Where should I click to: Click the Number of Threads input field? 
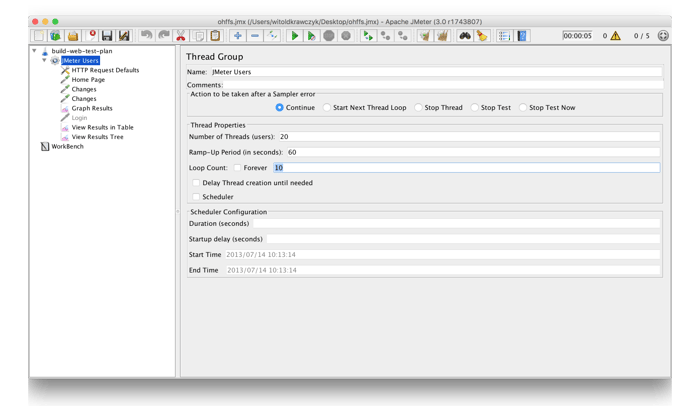pyautogui.click(x=468, y=137)
